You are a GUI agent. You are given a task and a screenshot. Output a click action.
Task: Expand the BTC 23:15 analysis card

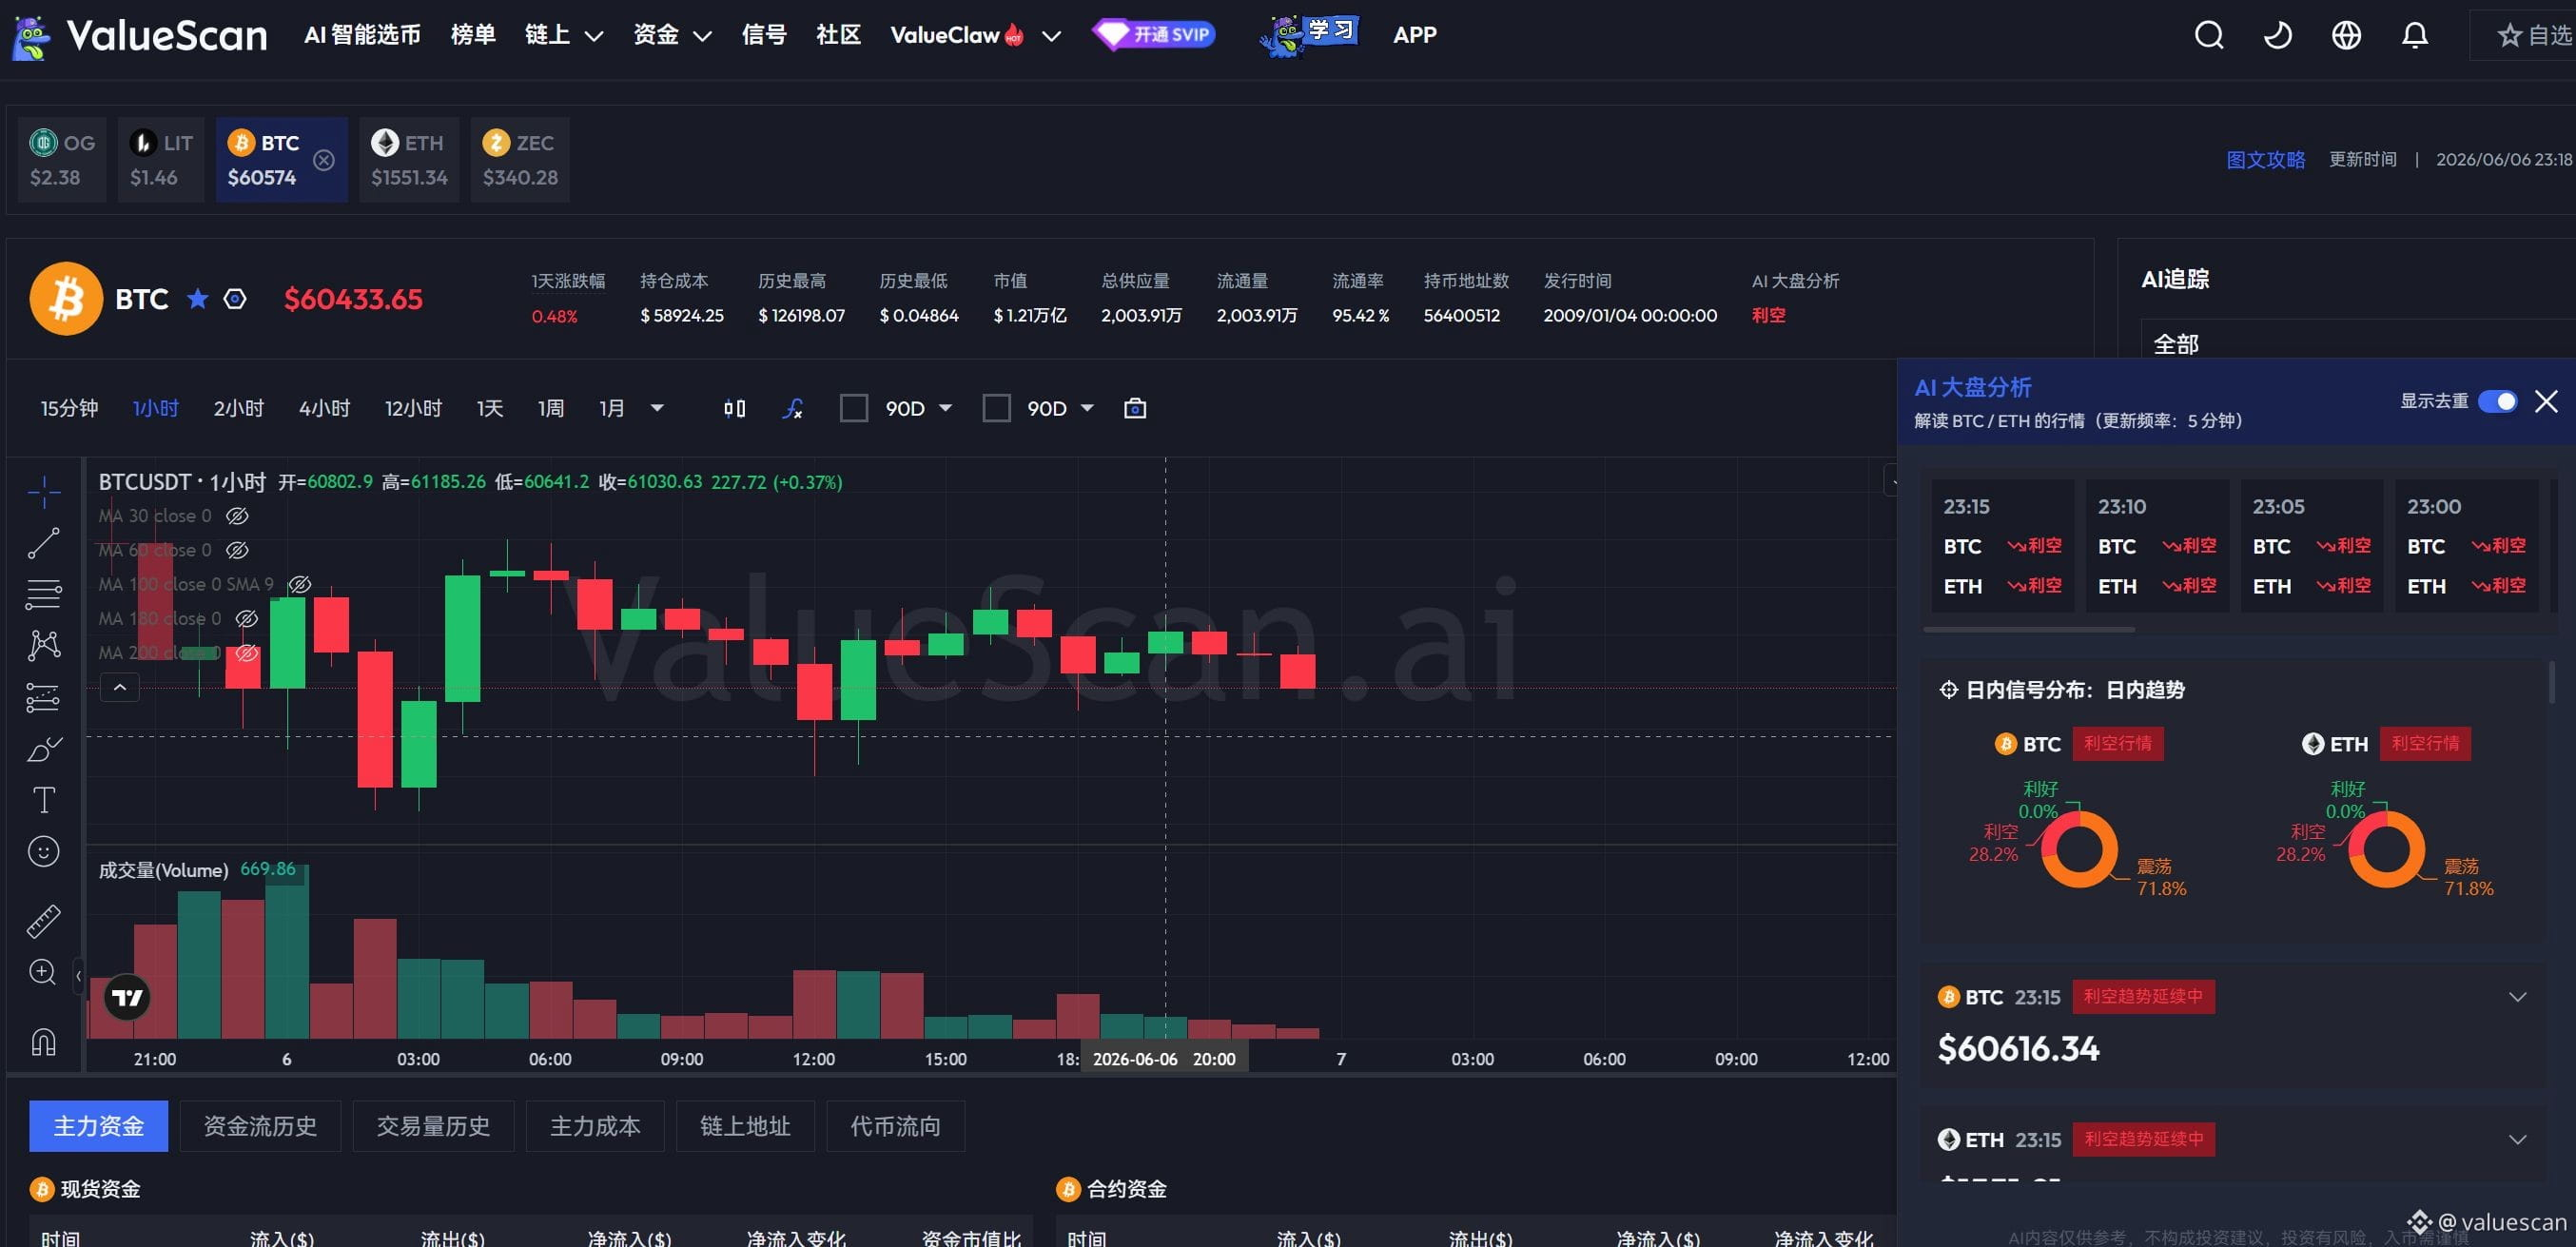tap(2517, 997)
